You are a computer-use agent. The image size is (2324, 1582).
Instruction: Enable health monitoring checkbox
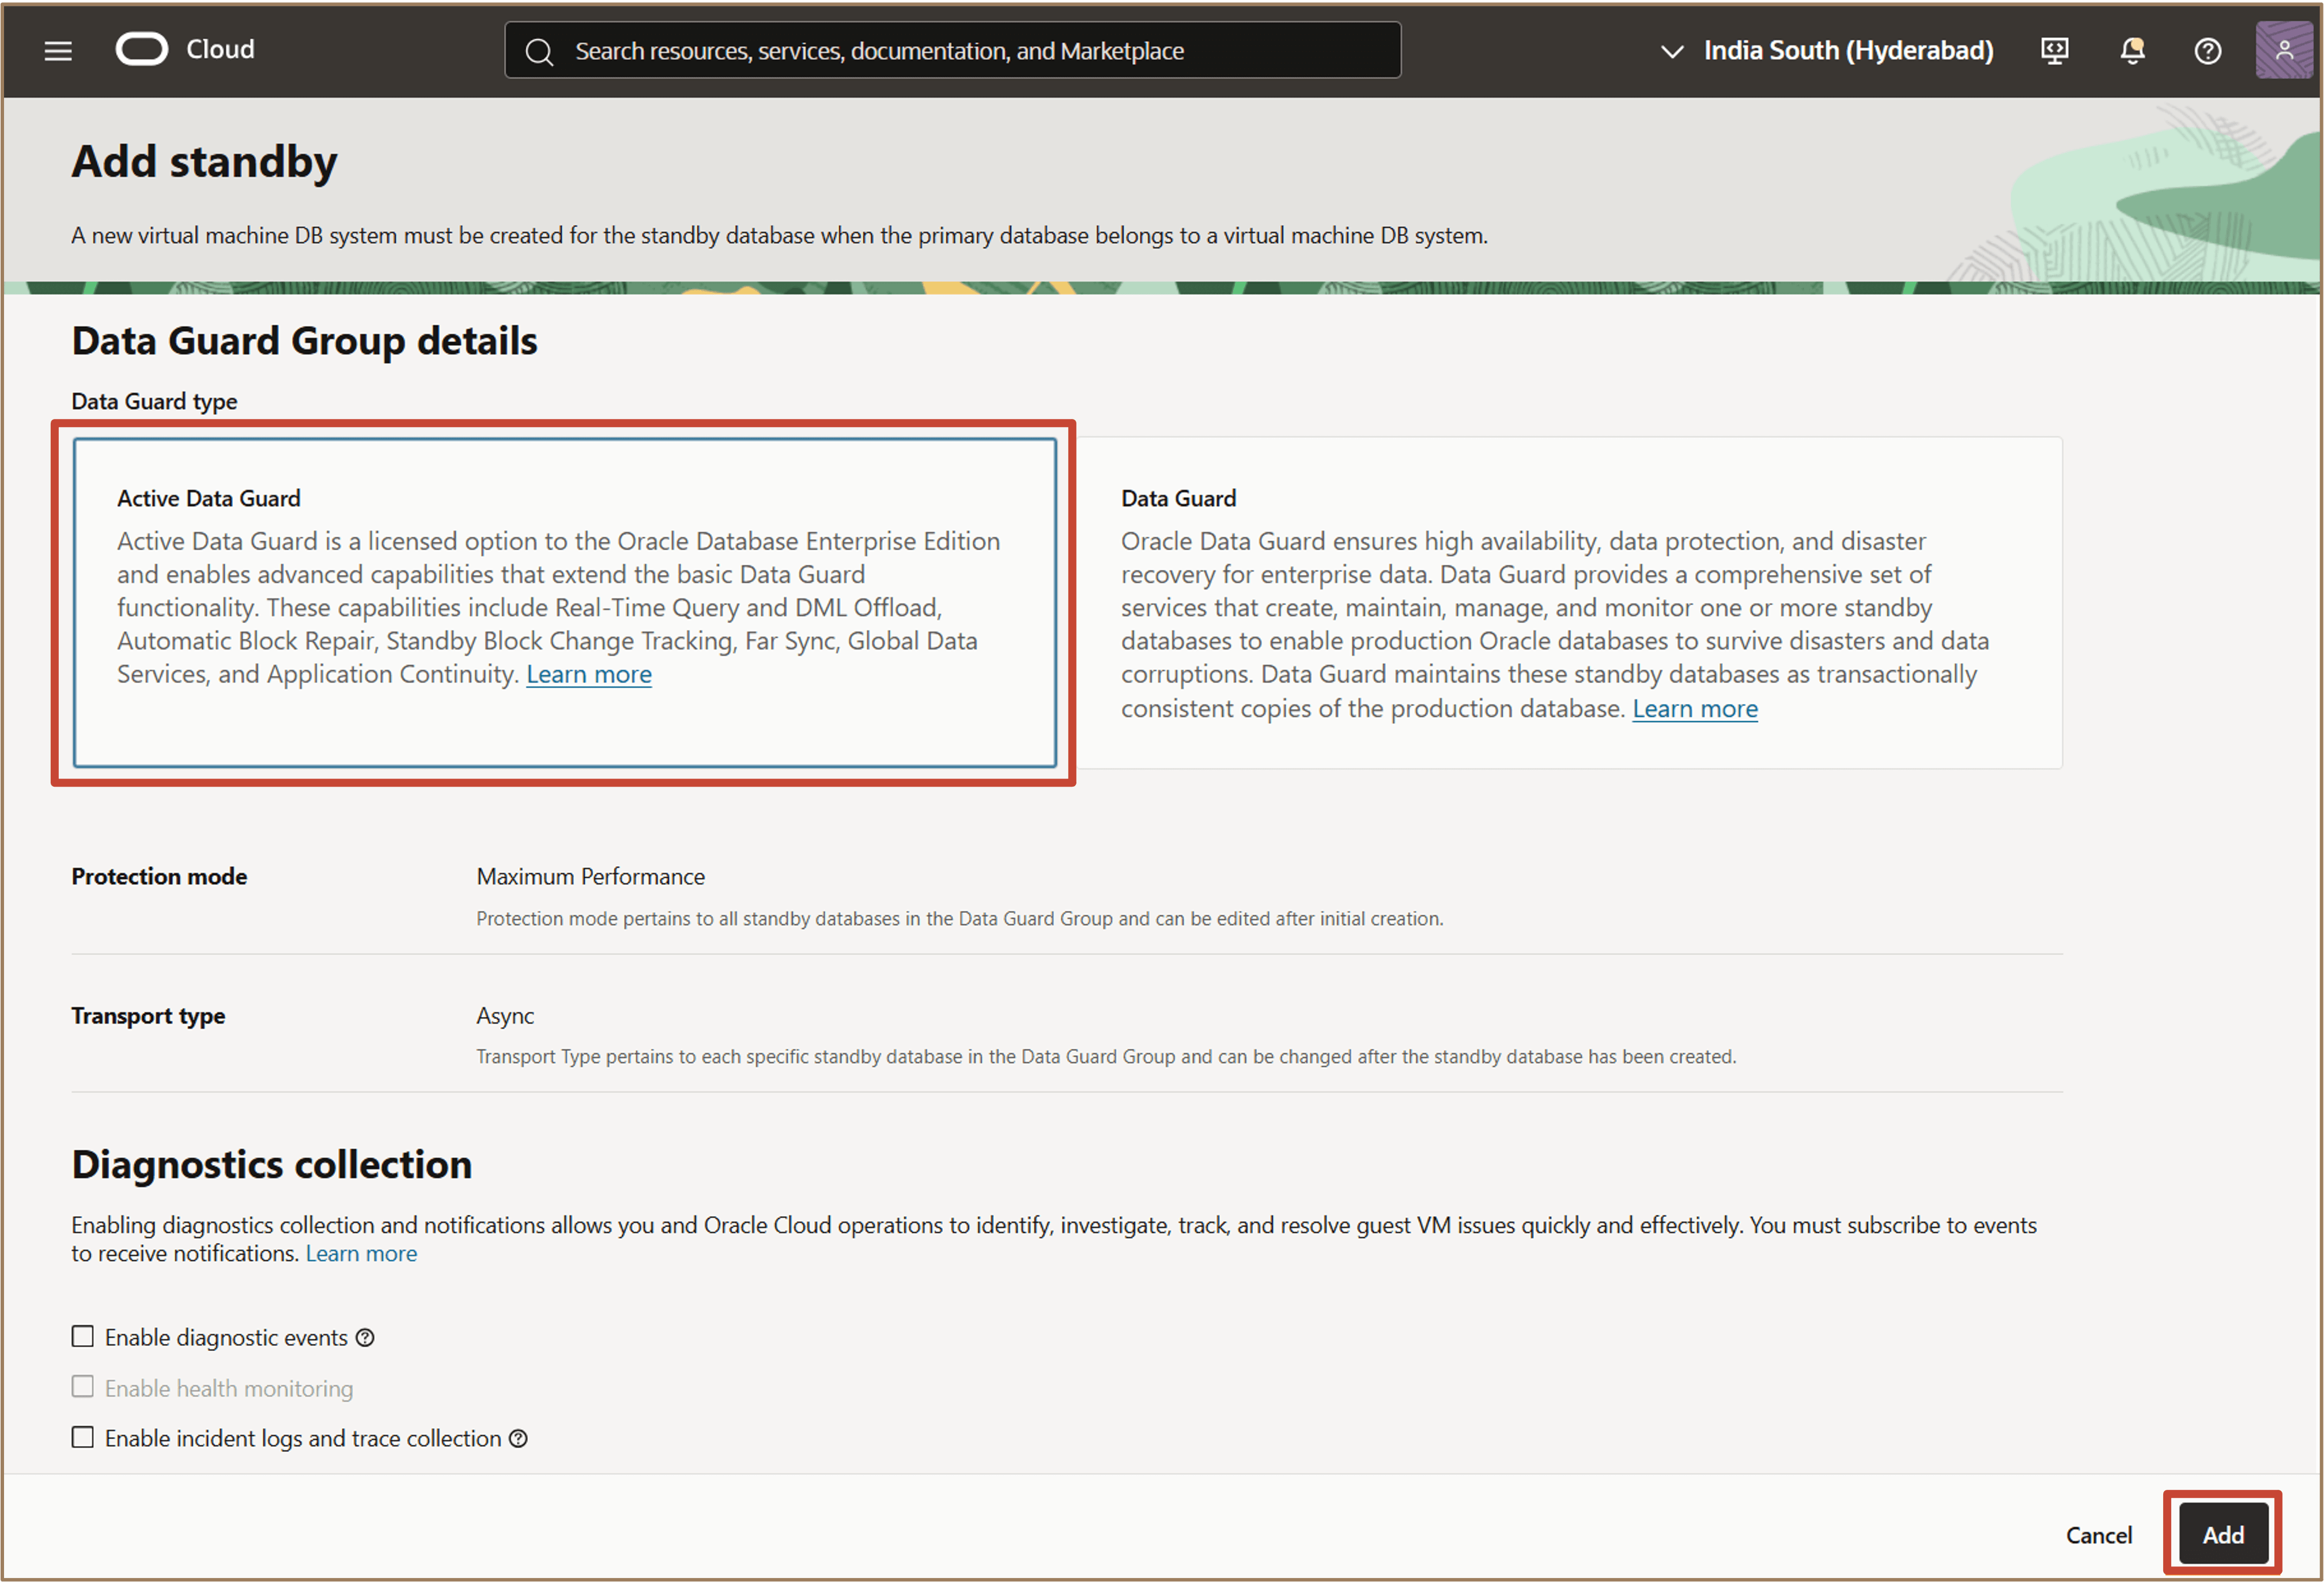pyautogui.click(x=83, y=1387)
